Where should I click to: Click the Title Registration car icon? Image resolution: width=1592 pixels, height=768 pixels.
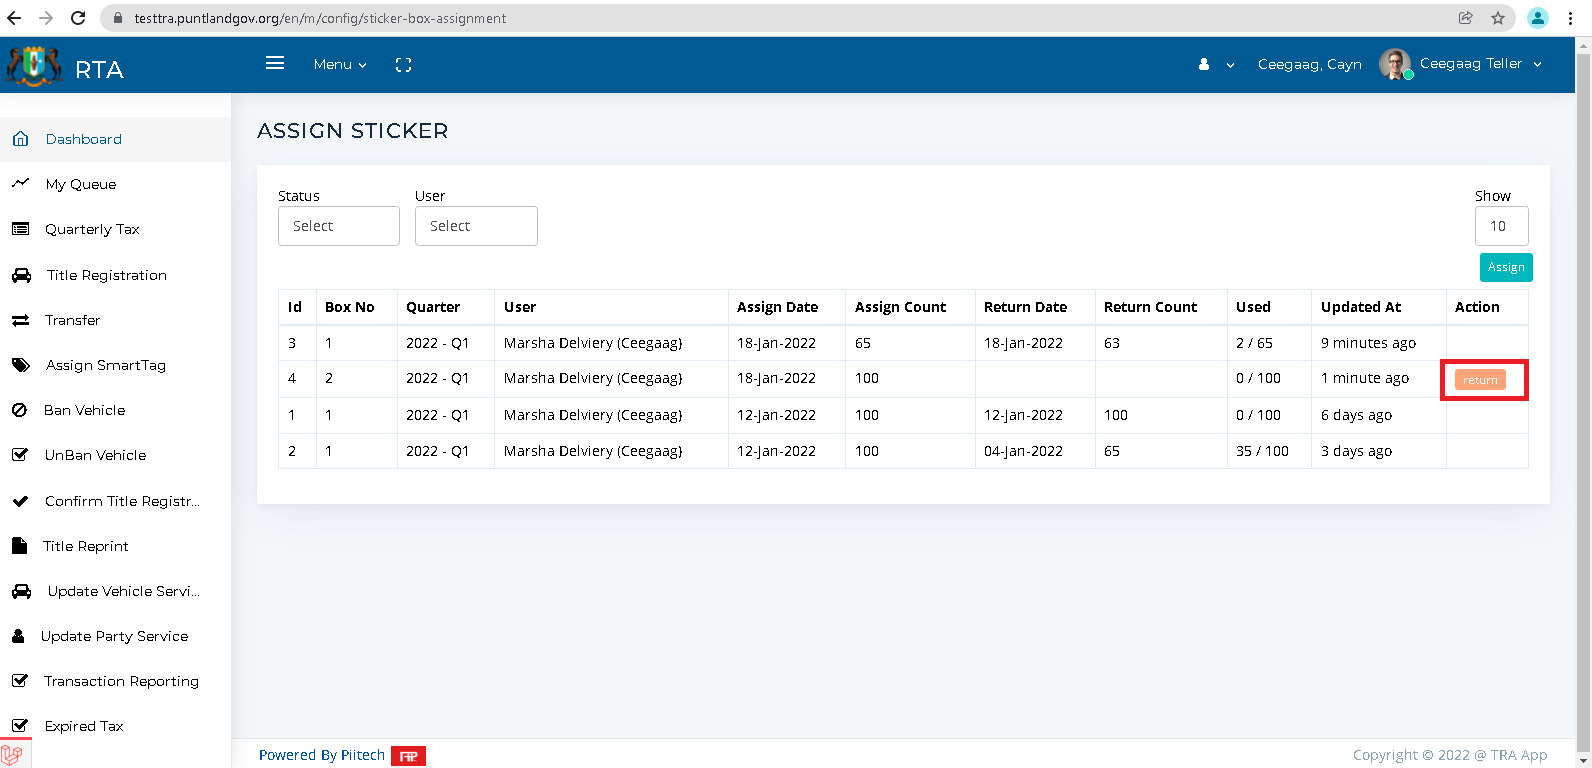coord(21,275)
